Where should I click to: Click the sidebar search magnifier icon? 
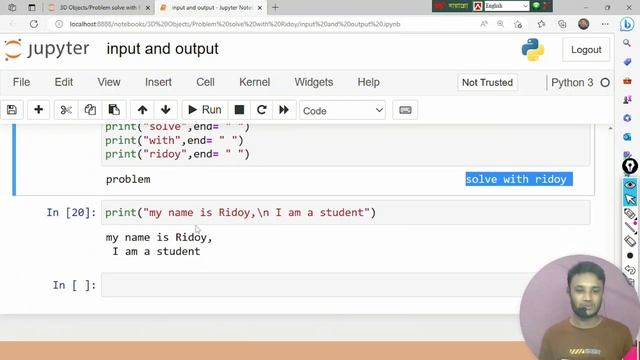(627, 43)
